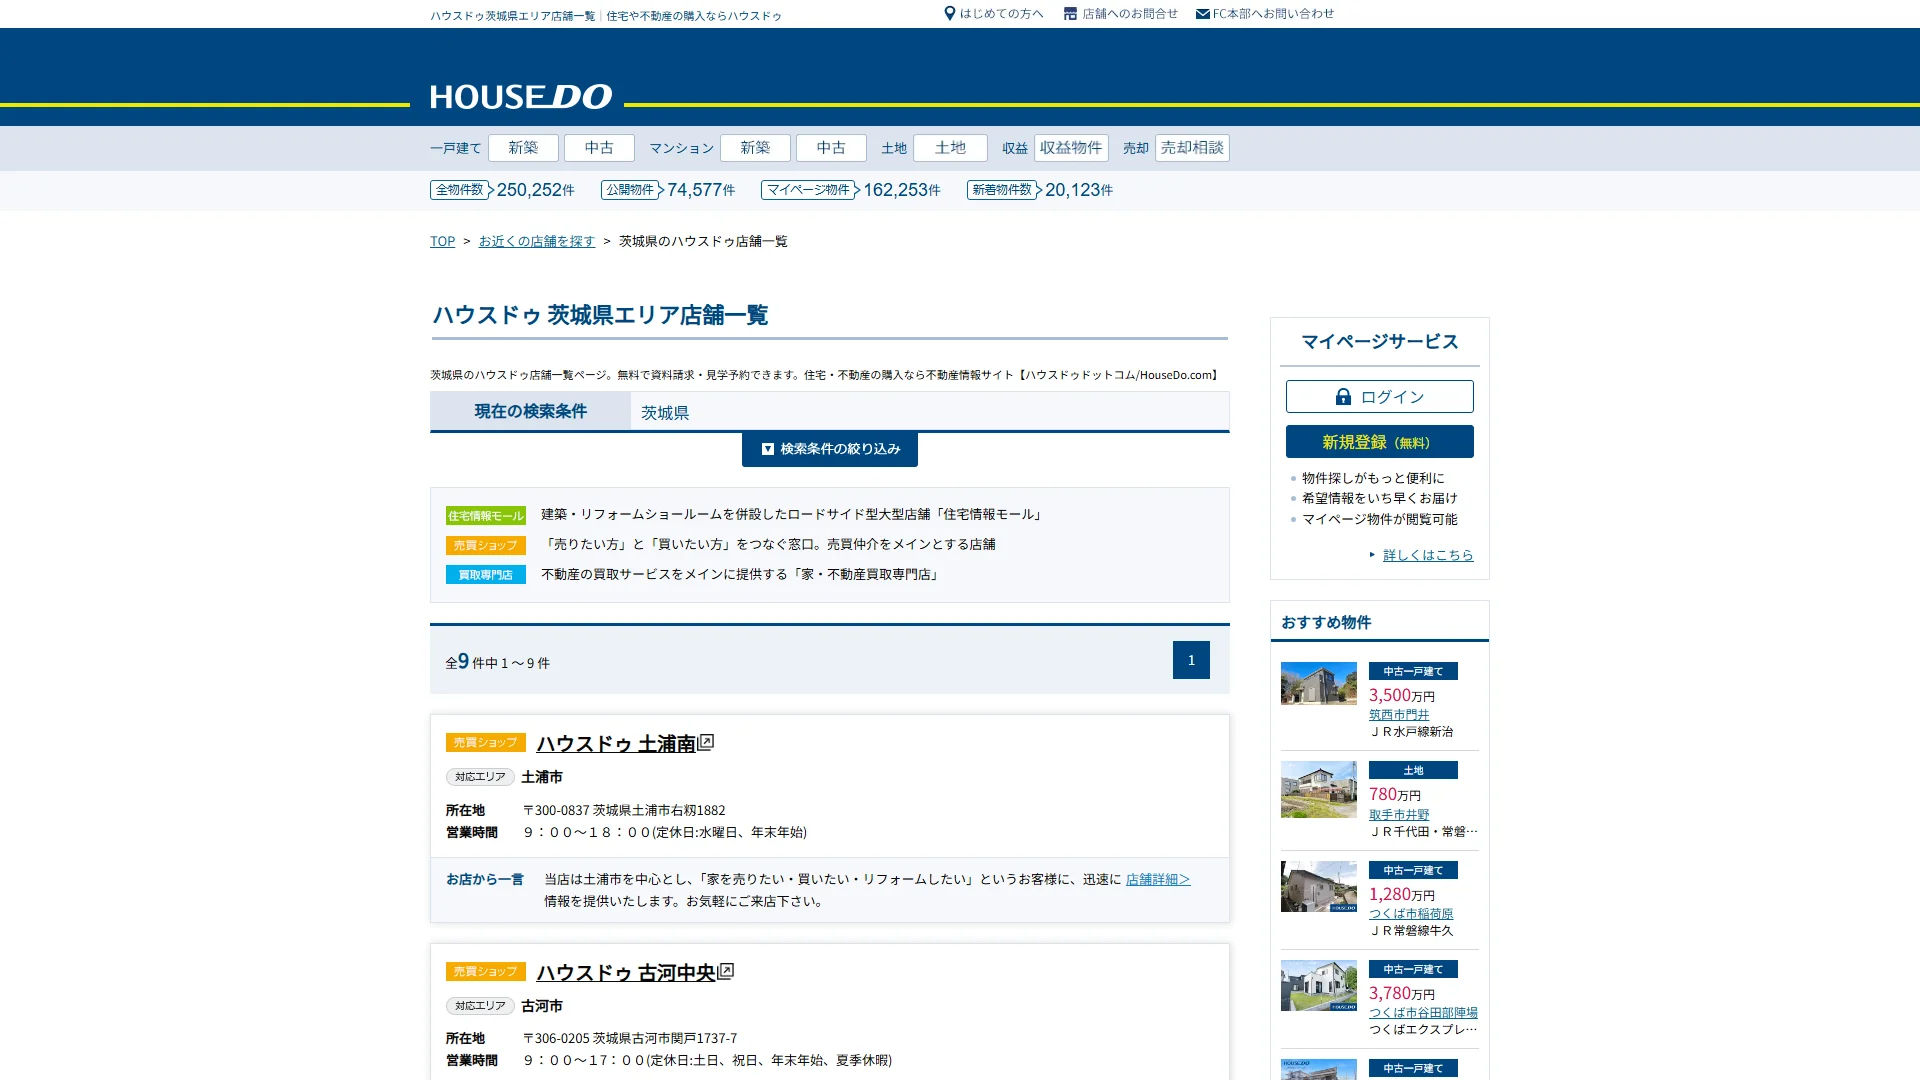Image resolution: width=1920 pixels, height=1080 pixels.
Task: Click the lock icon in the ログイン button
Action: tap(1343, 397)
